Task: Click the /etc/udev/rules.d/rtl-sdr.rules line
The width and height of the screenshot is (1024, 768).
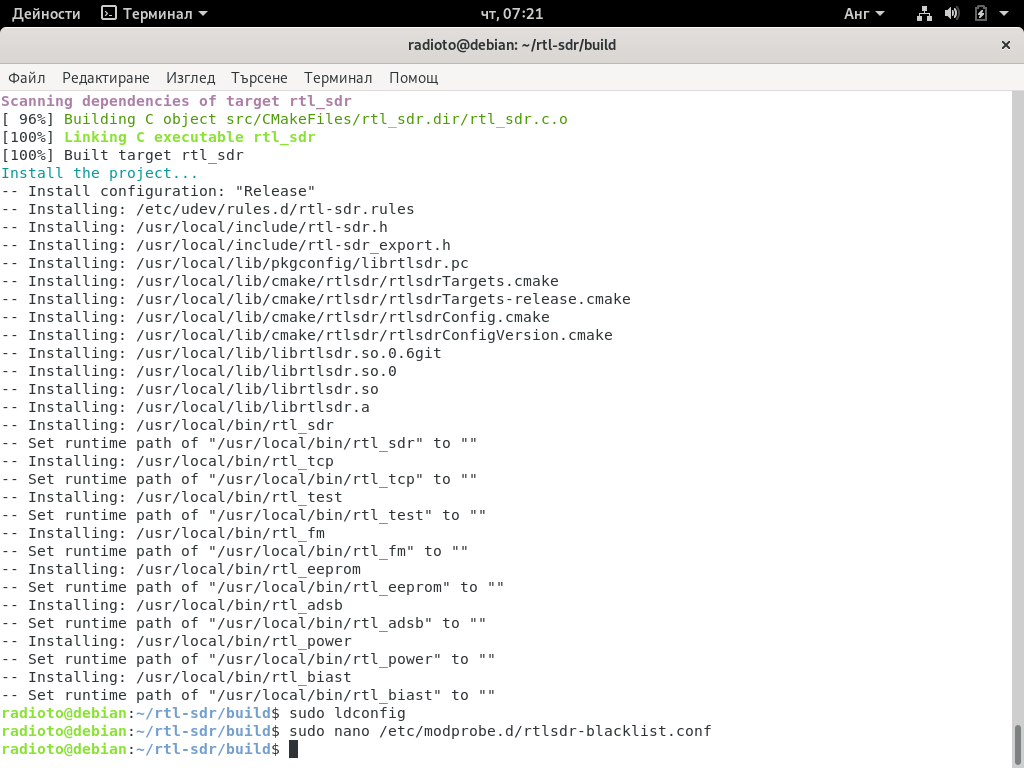Action: [208, 209]
